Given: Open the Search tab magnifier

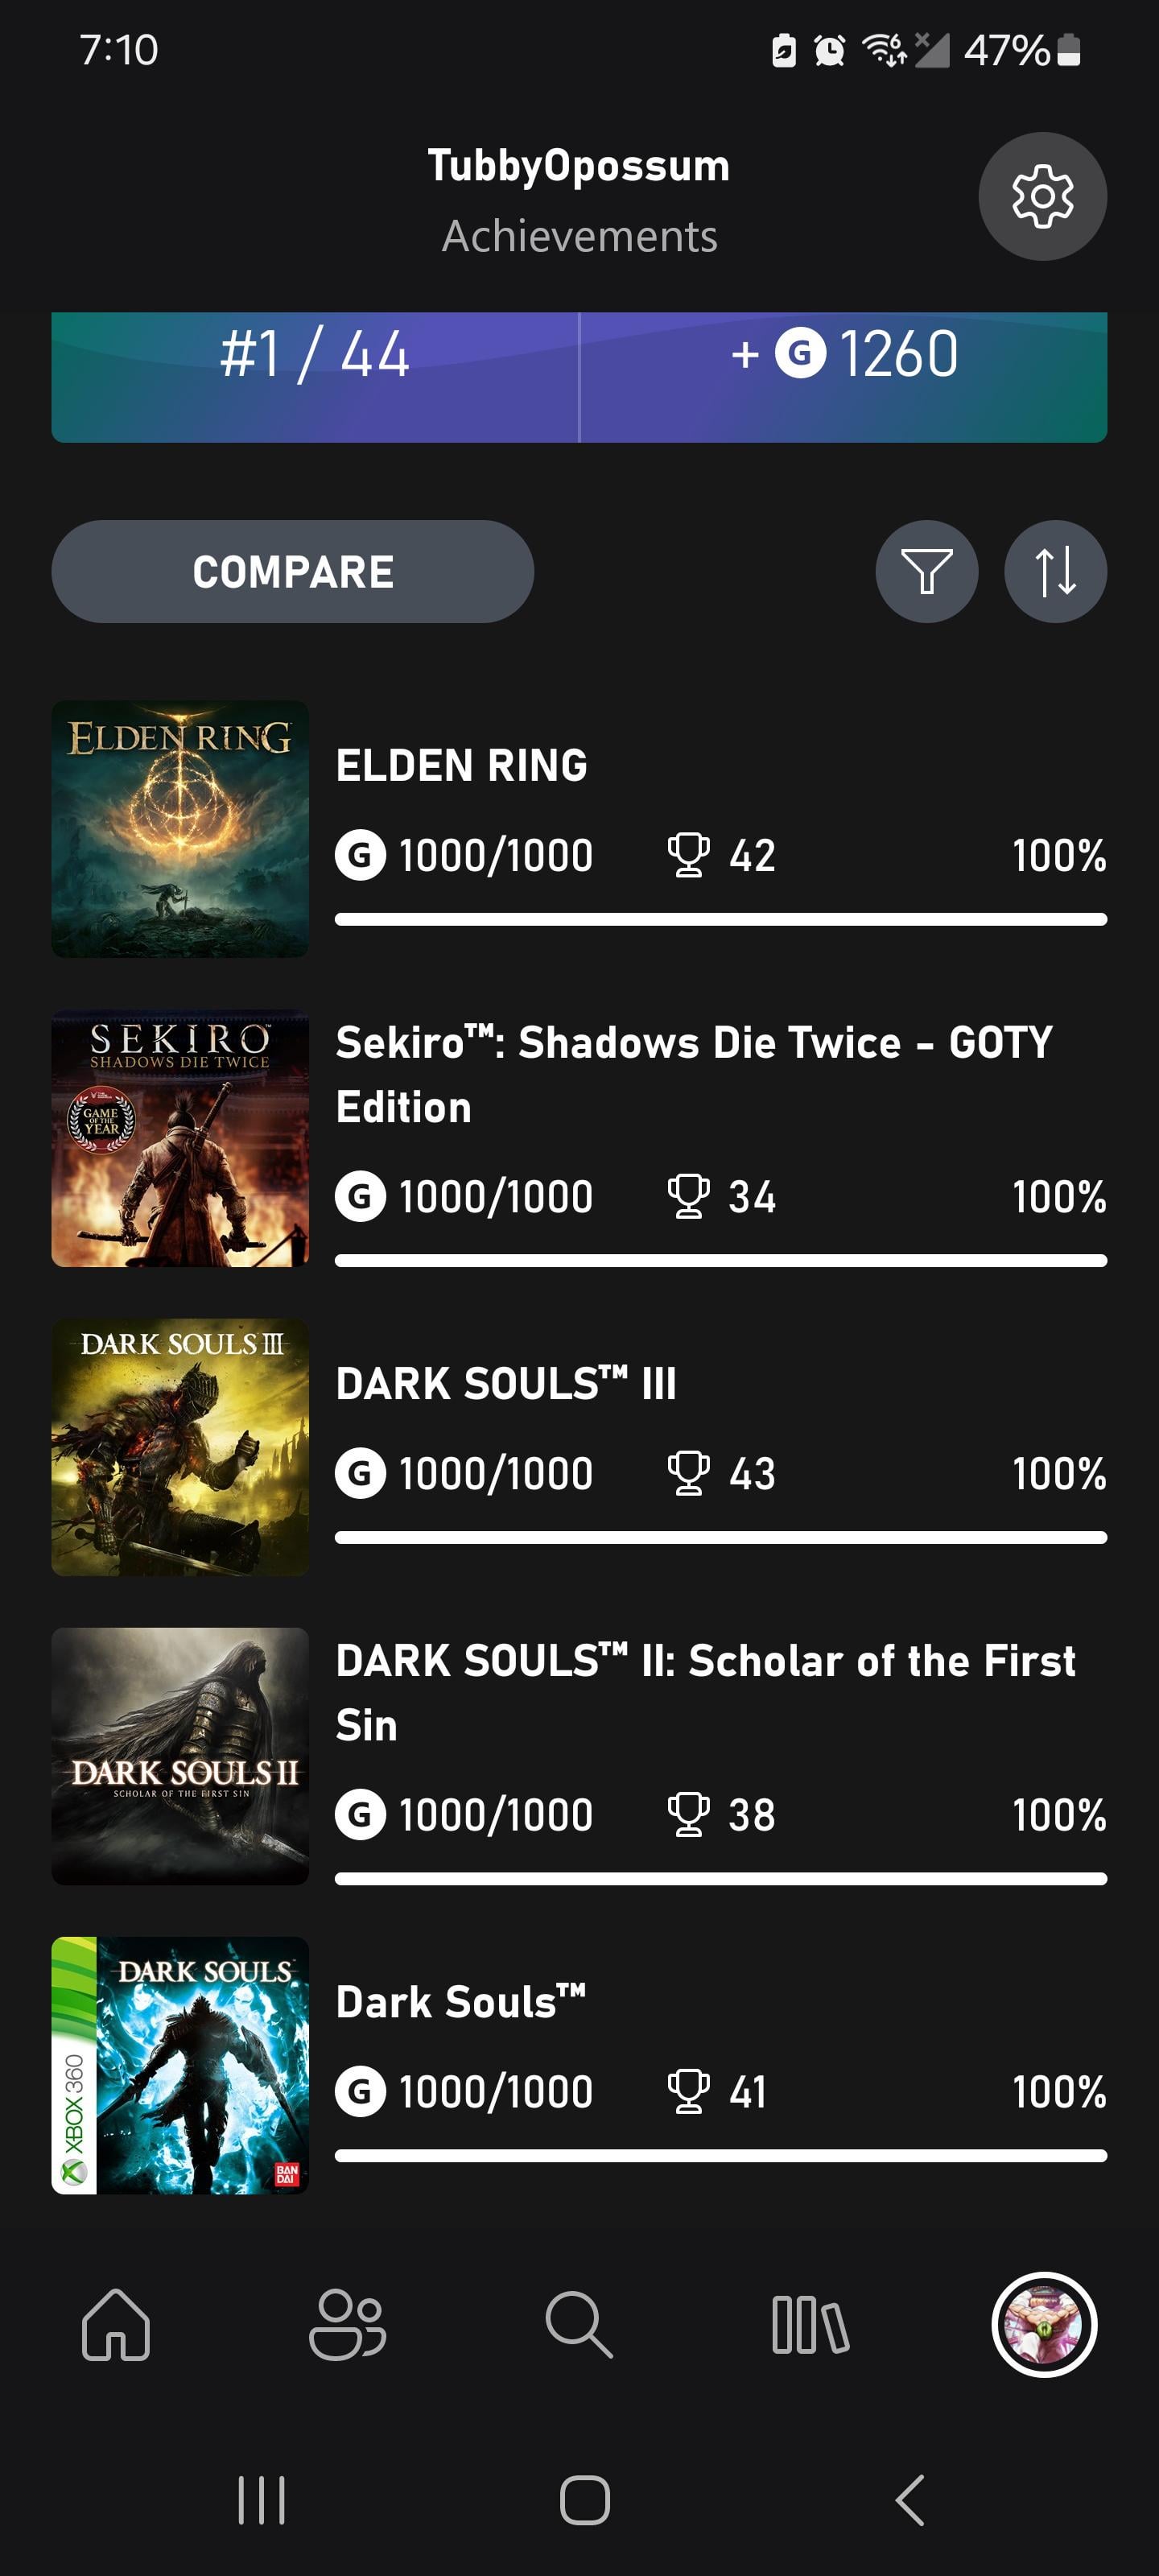Looking at the screenshot, I should click(x=579, y=2325).
